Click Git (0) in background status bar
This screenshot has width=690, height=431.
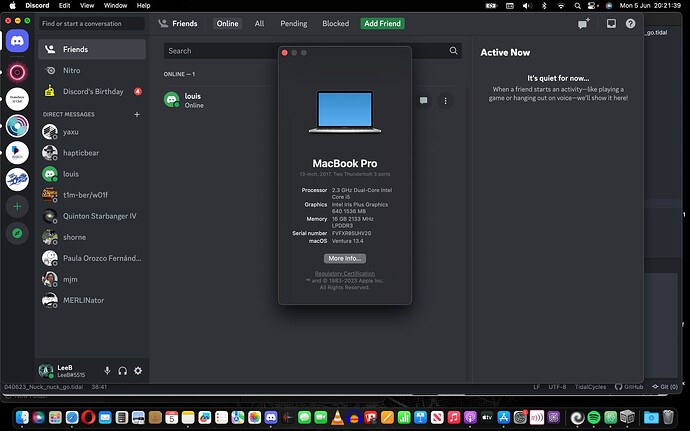(x=665, y=387)
